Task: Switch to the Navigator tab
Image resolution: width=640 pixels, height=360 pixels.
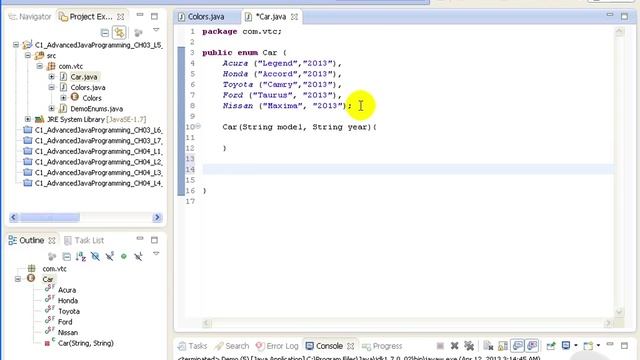Action: (x=30, y=17)
